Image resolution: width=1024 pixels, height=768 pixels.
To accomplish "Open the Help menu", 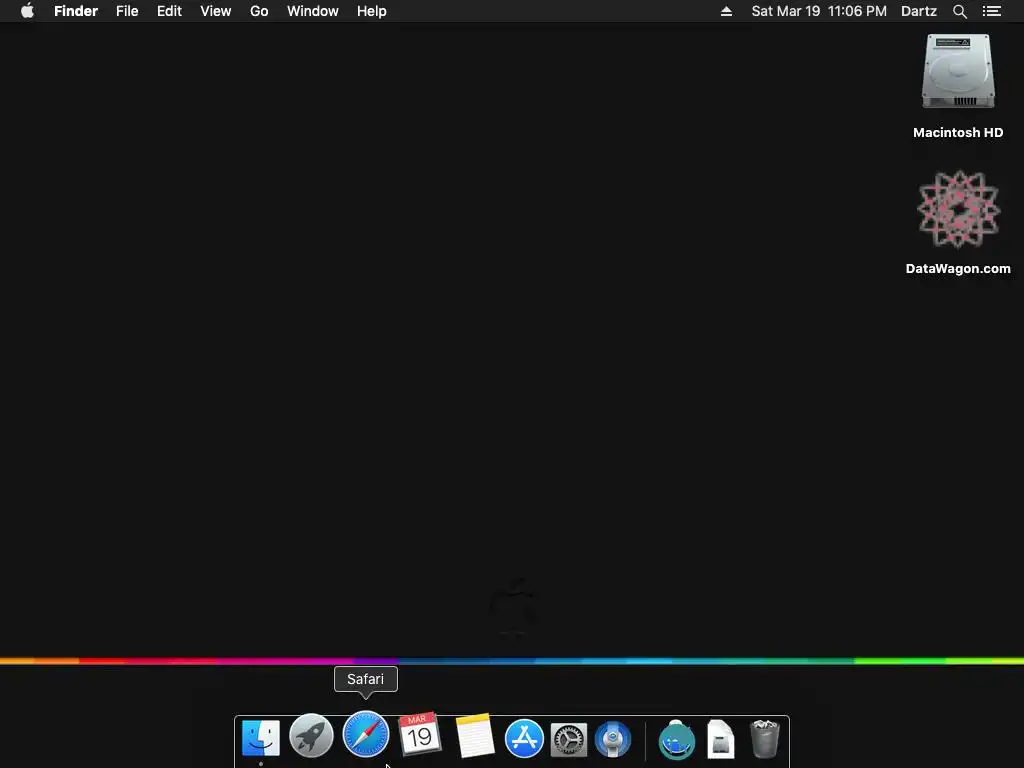I will [372, 11].
